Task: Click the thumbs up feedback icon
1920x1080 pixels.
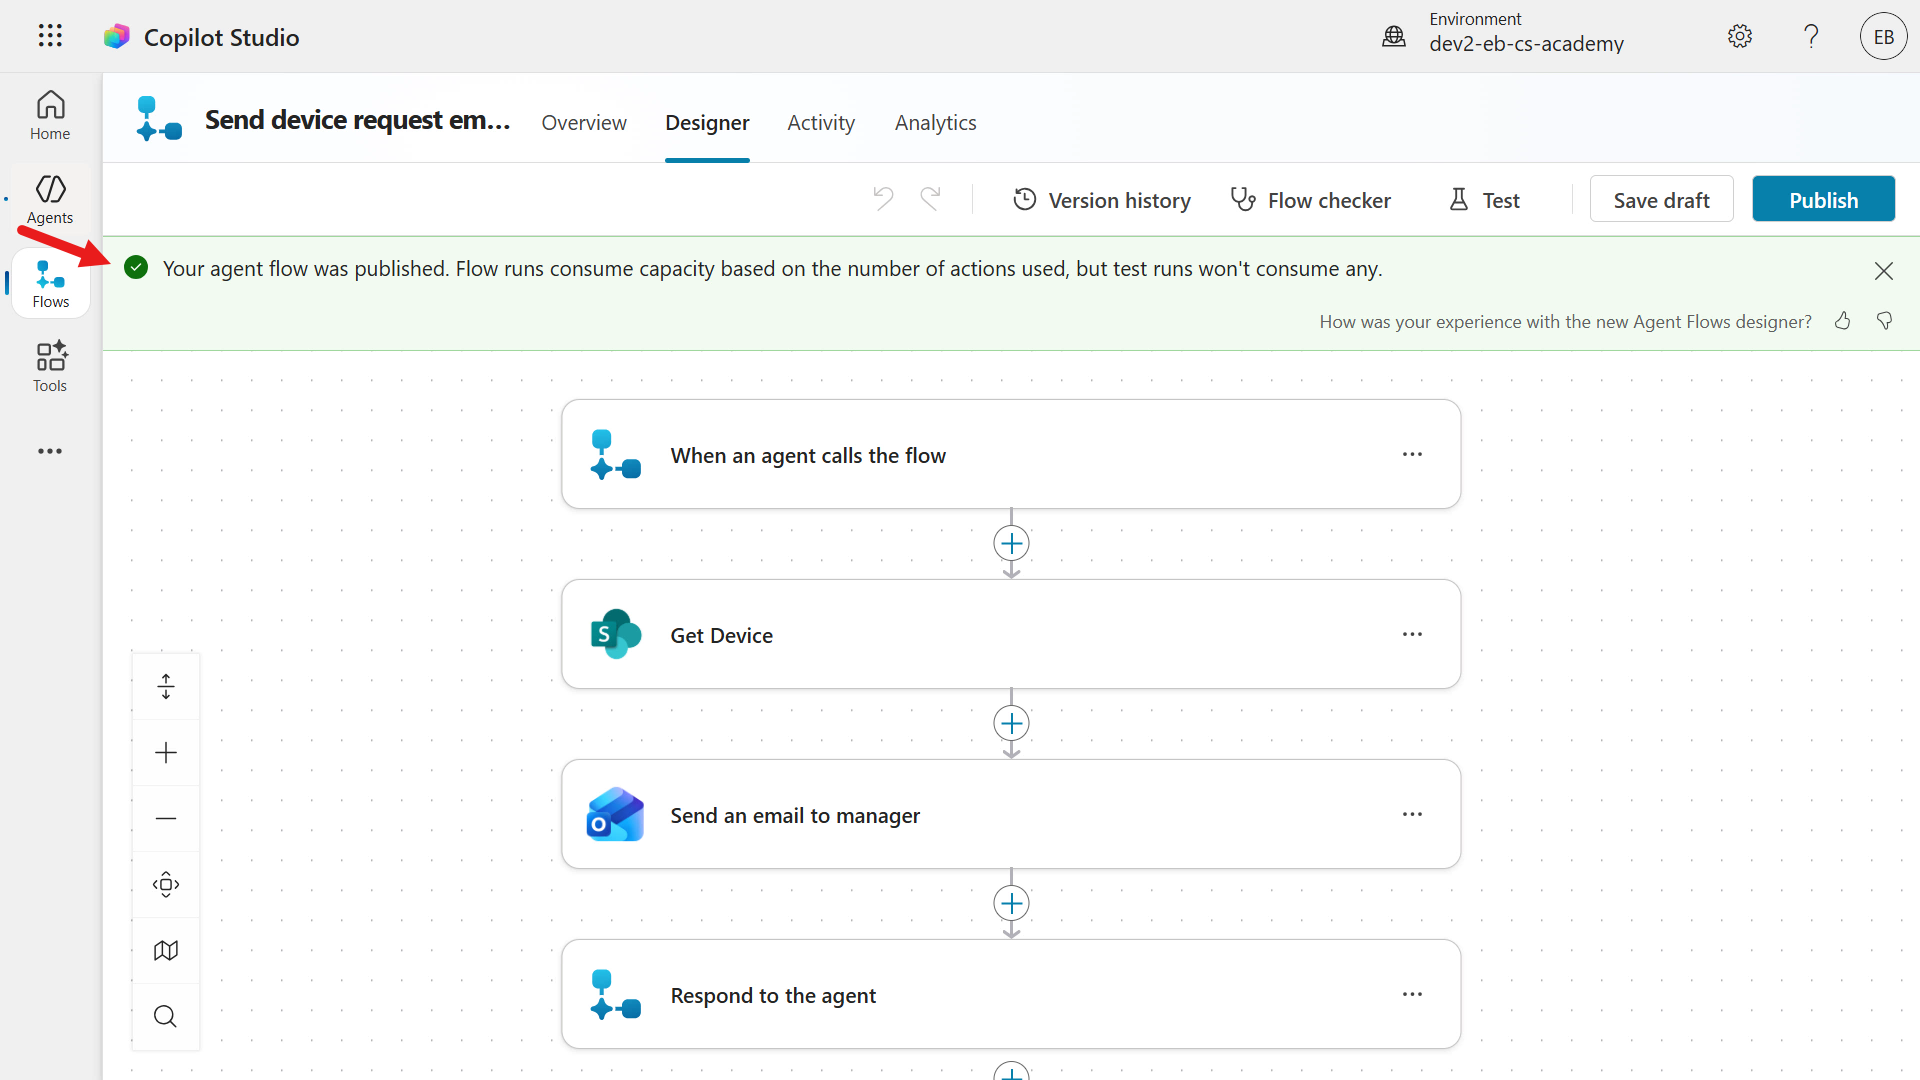Action: click(1842, 321)
